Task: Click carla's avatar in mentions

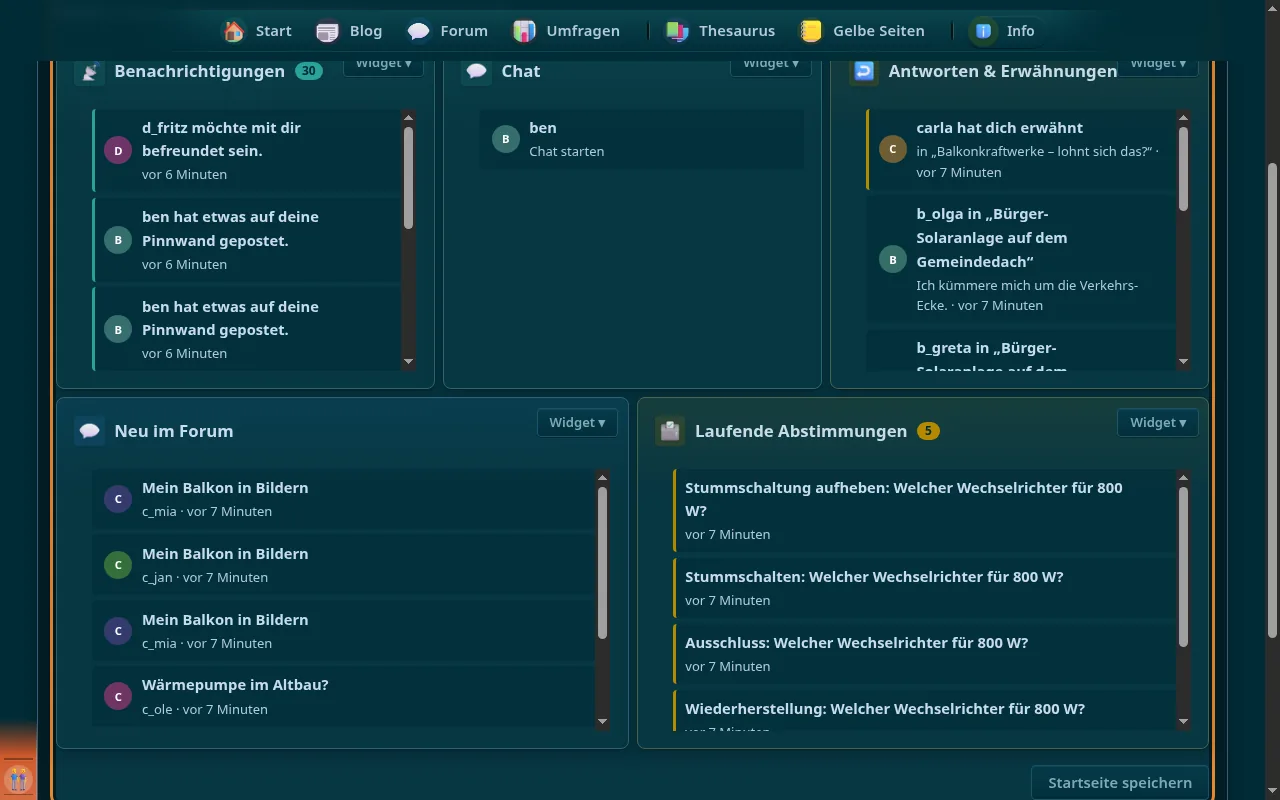Action: point(892,149)
